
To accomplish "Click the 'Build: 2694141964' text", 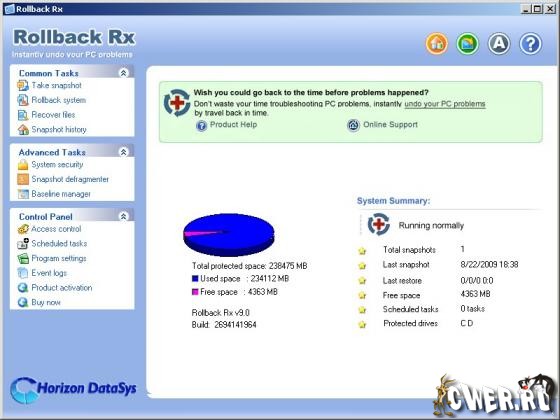I will click(224, 325).
